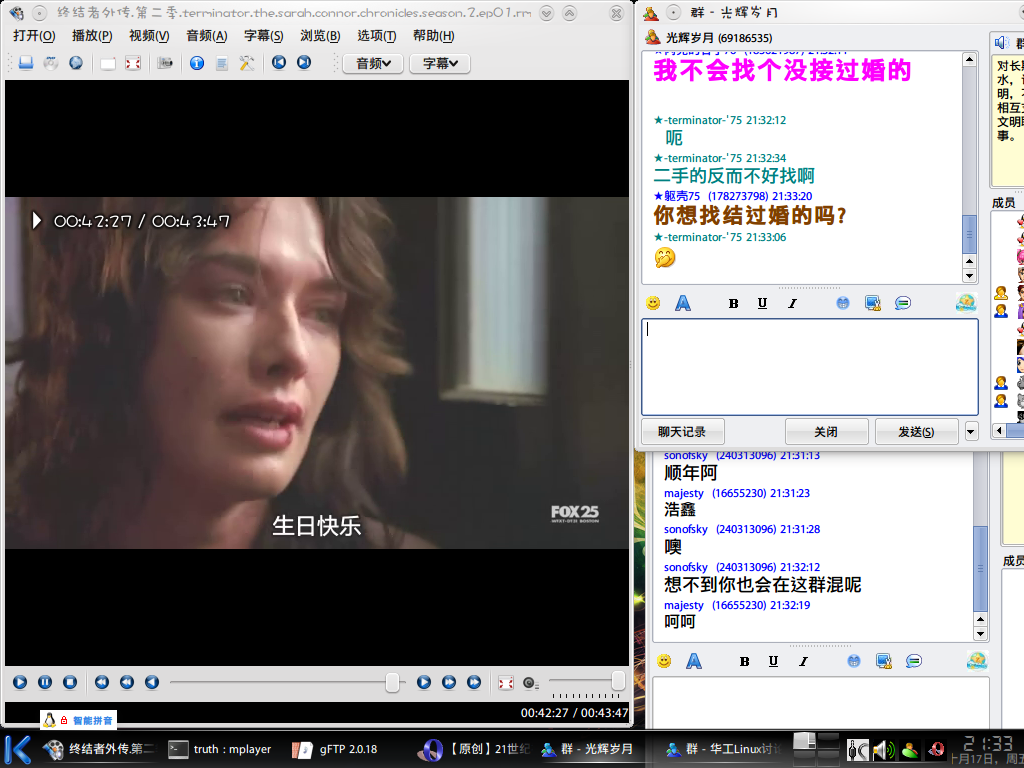The image size is (1024, 768).
Task: Click the screen capture icon in 光辉岁月 chat
Action: (x=872, y=303)
